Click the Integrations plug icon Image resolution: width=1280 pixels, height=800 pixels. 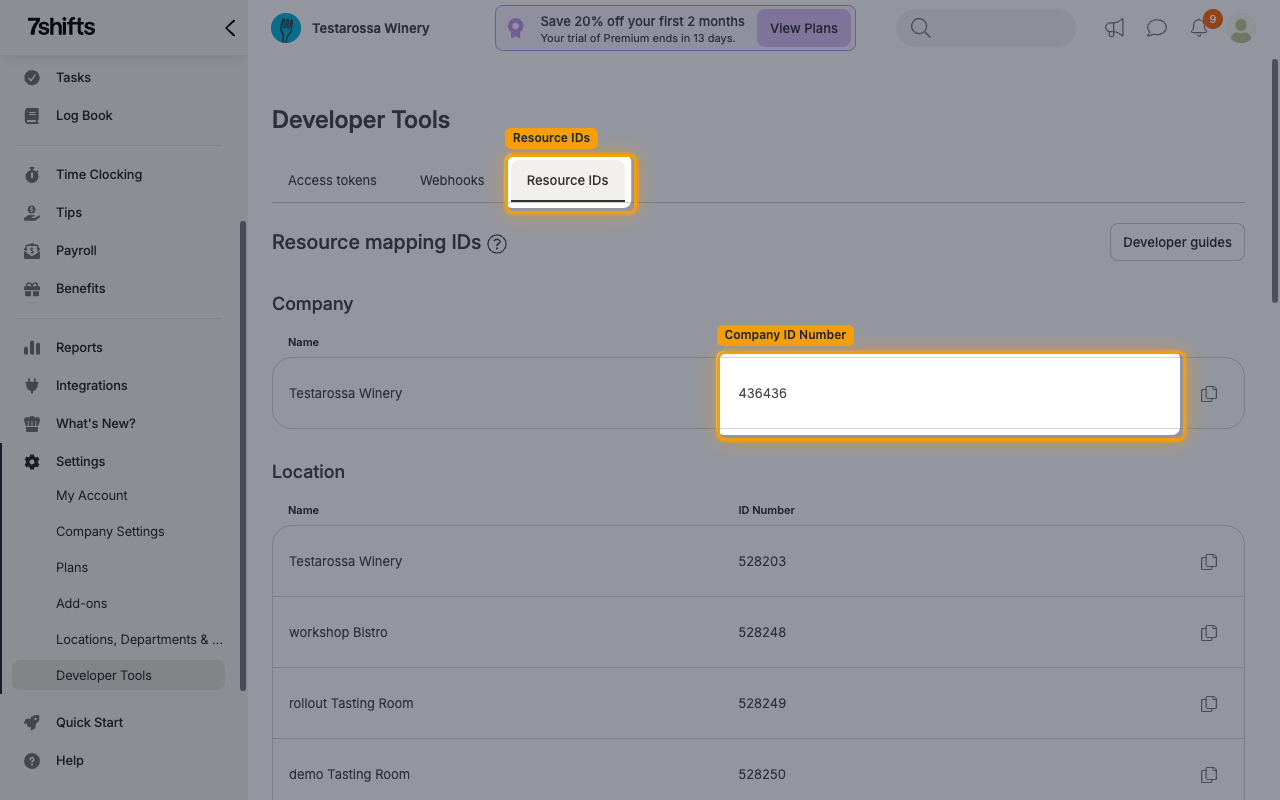point(32,385)
